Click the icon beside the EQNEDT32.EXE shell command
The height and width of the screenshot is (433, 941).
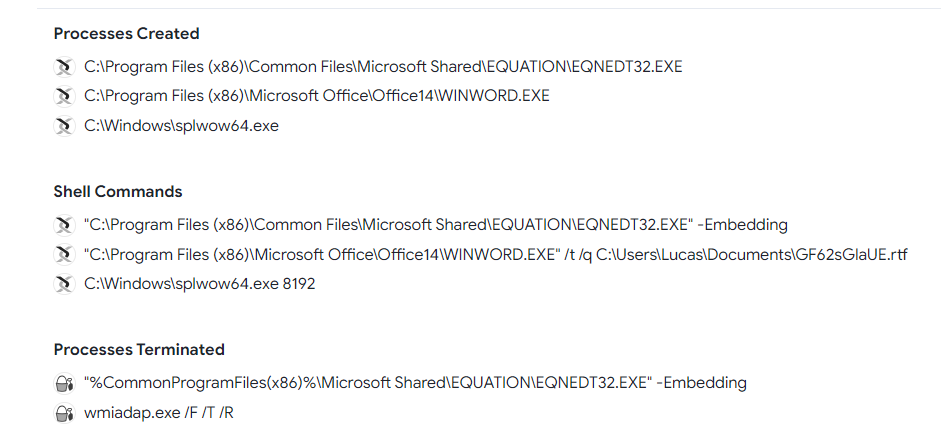[64, 225]
